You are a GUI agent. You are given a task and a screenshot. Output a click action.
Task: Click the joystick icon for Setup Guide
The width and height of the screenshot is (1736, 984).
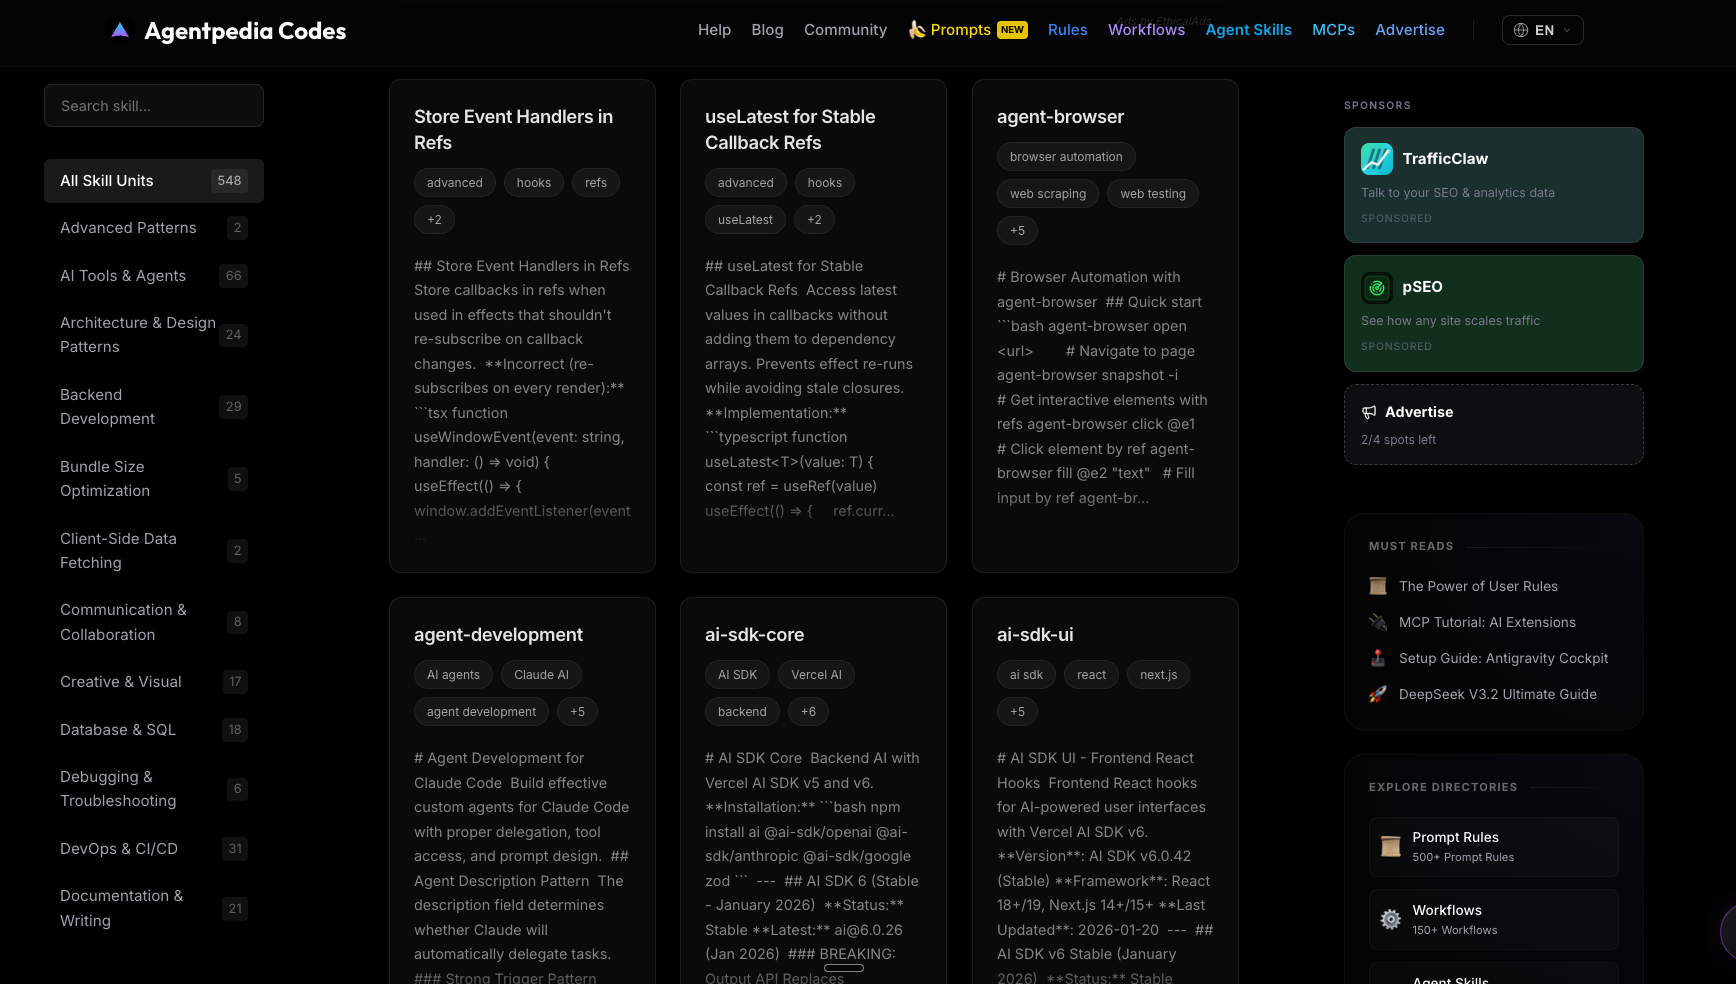(1378, 658)
